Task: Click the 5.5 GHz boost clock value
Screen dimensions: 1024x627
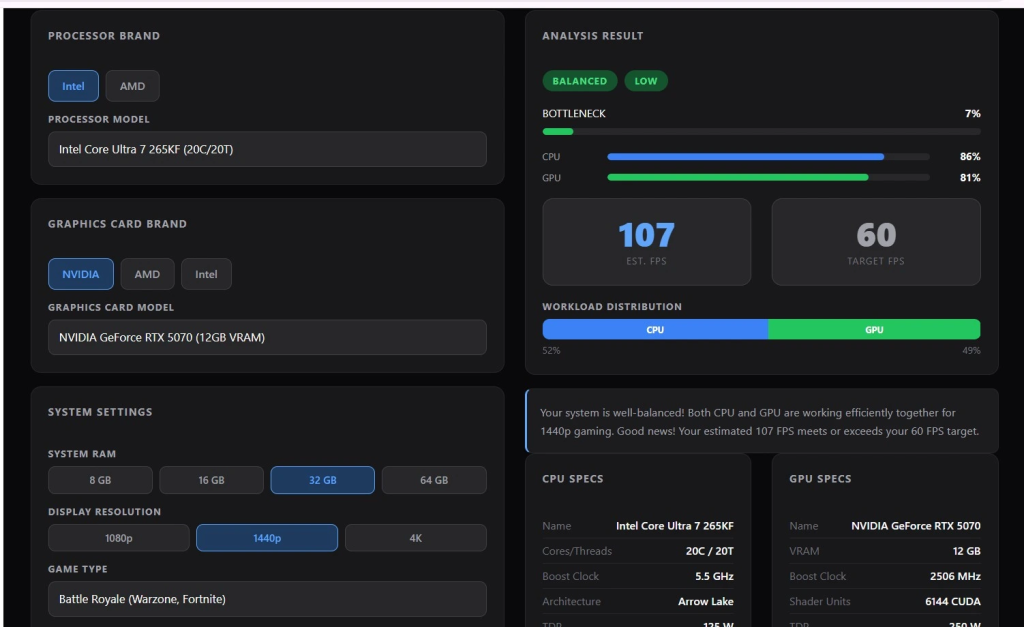Action: 714,576
